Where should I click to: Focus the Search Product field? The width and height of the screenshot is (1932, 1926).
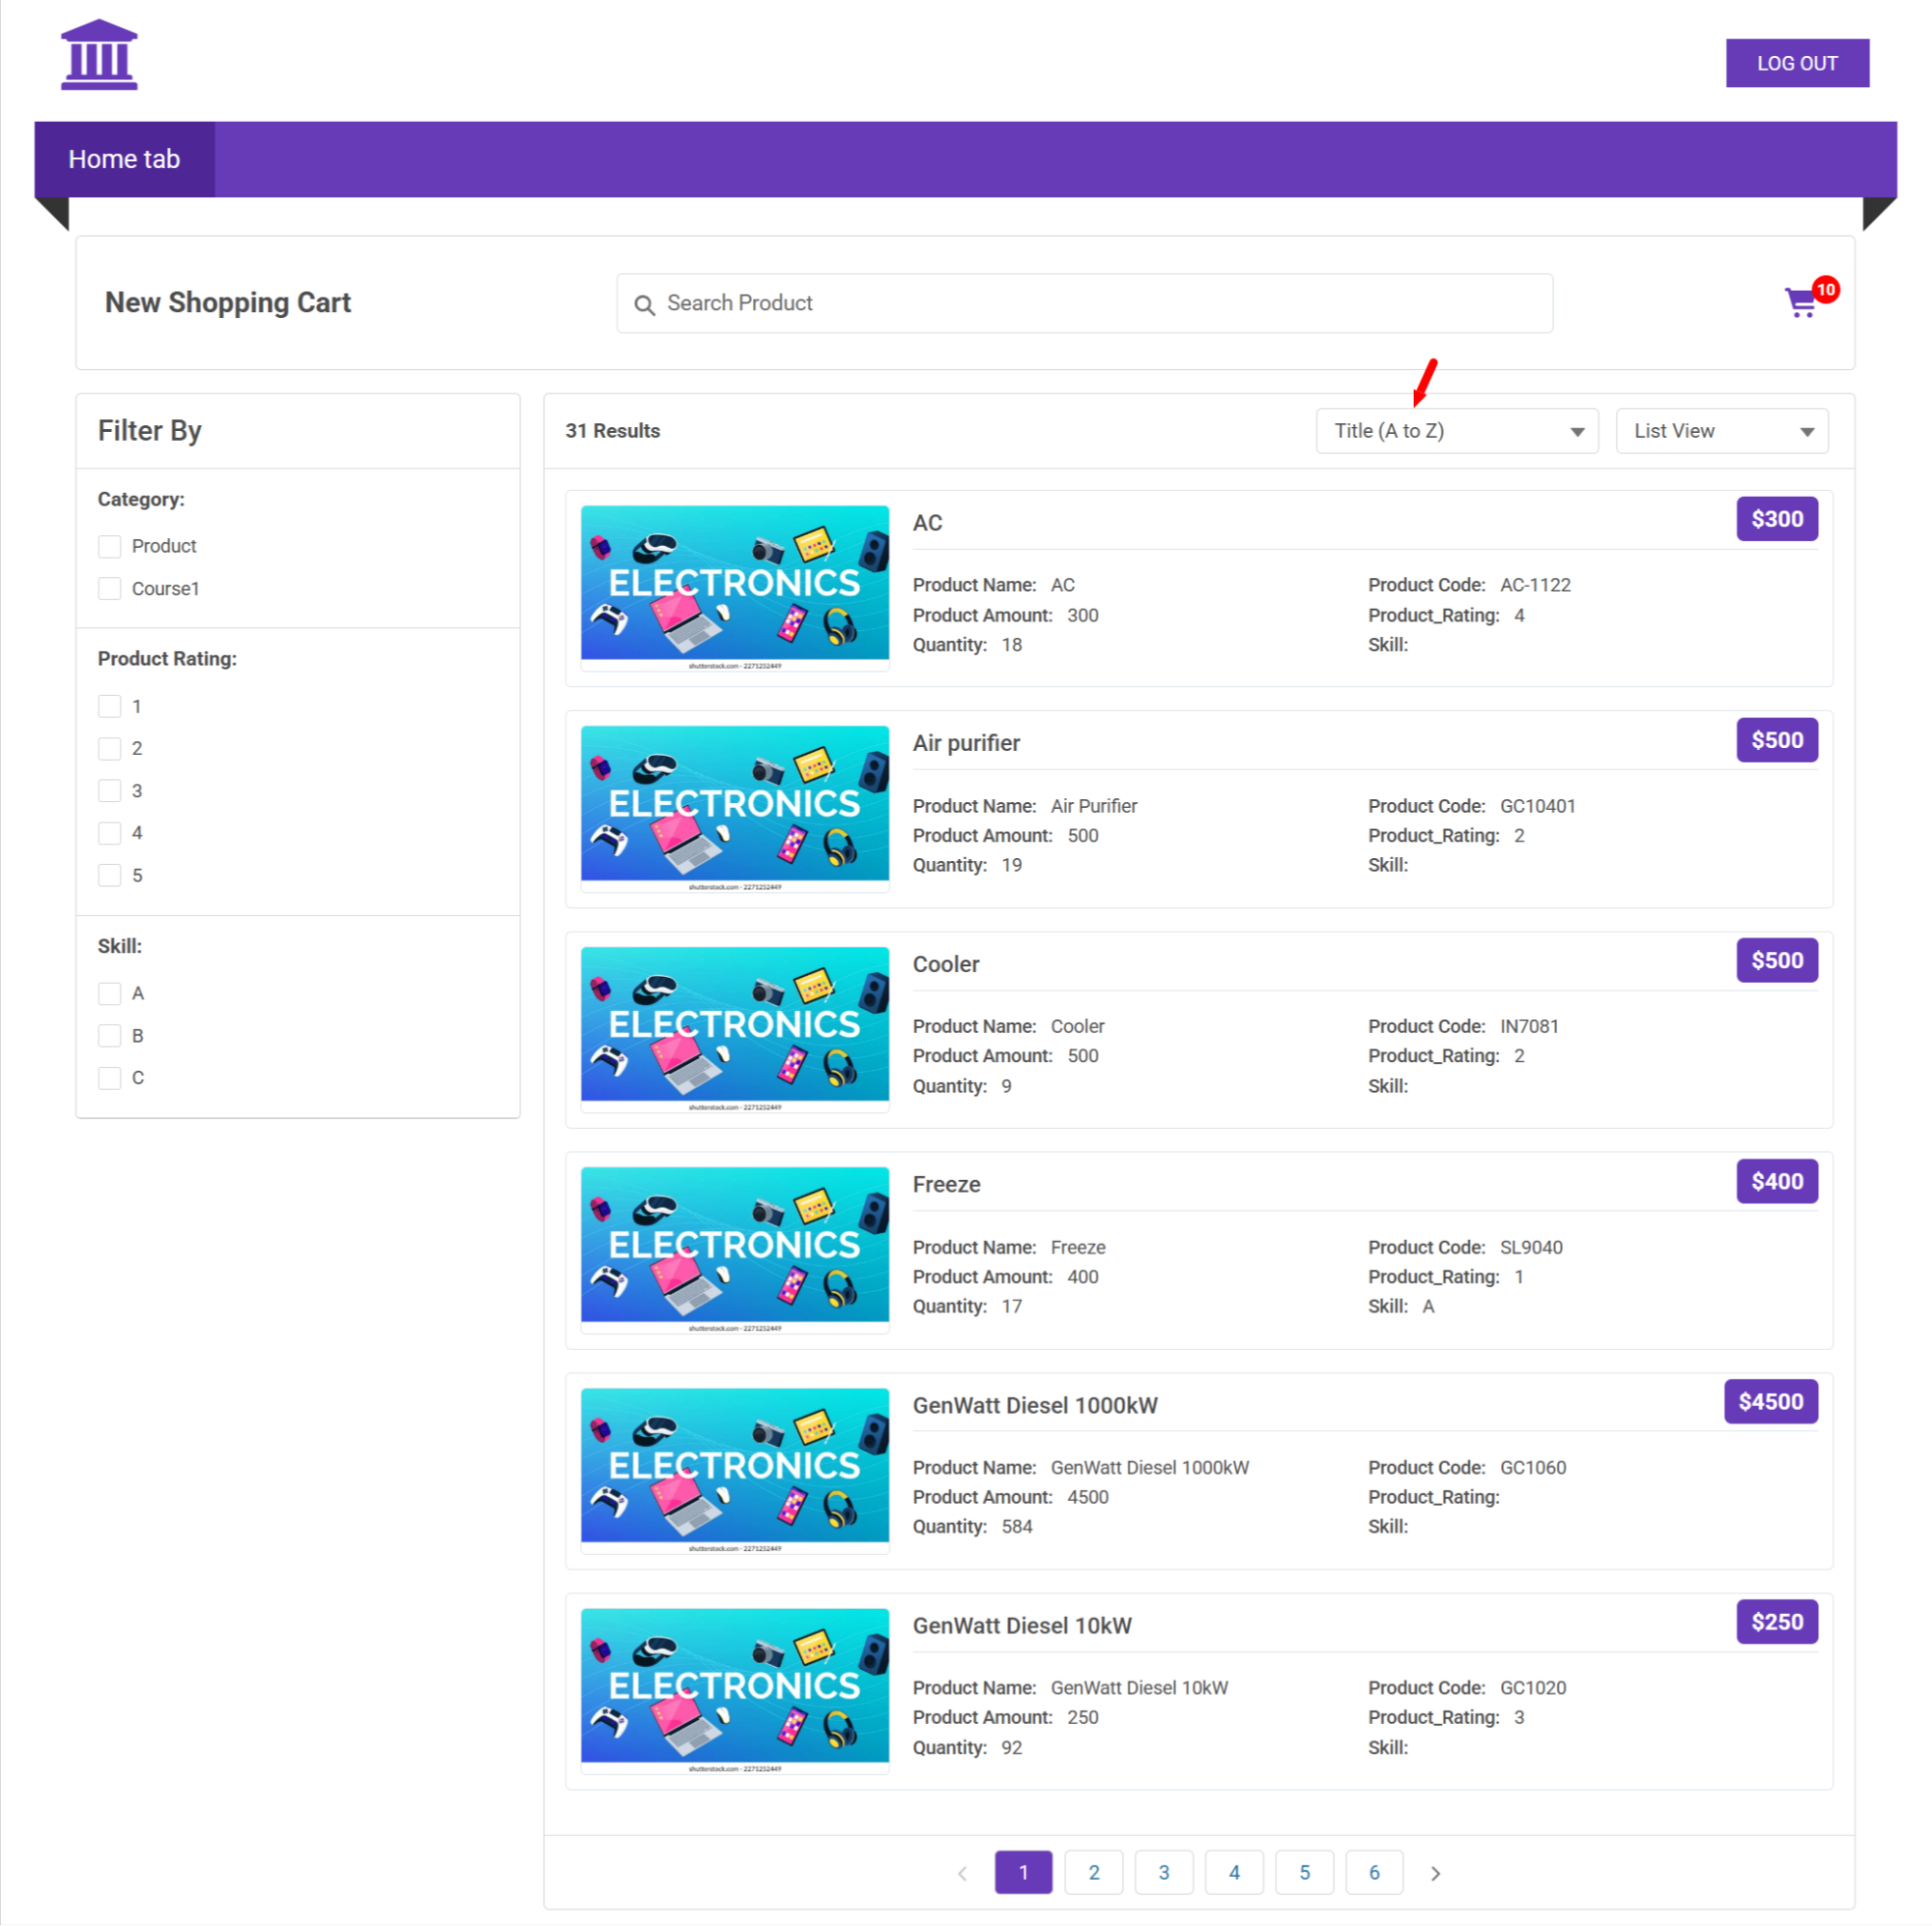coord(1100,303)
